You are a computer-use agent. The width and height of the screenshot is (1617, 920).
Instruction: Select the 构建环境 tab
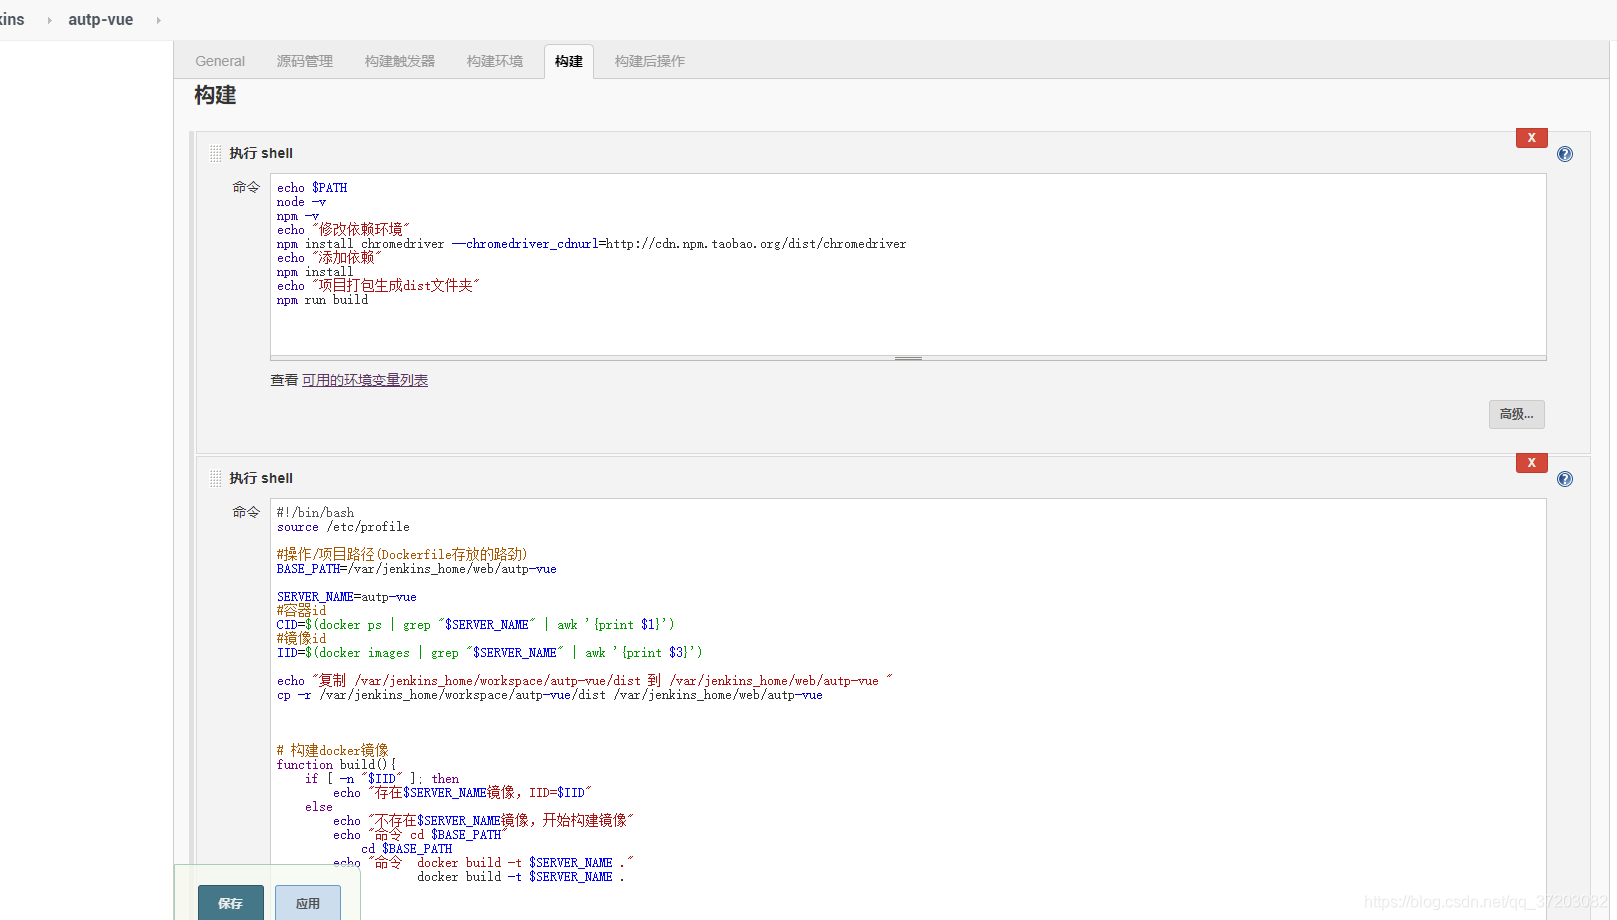click(x=494, y=61)
